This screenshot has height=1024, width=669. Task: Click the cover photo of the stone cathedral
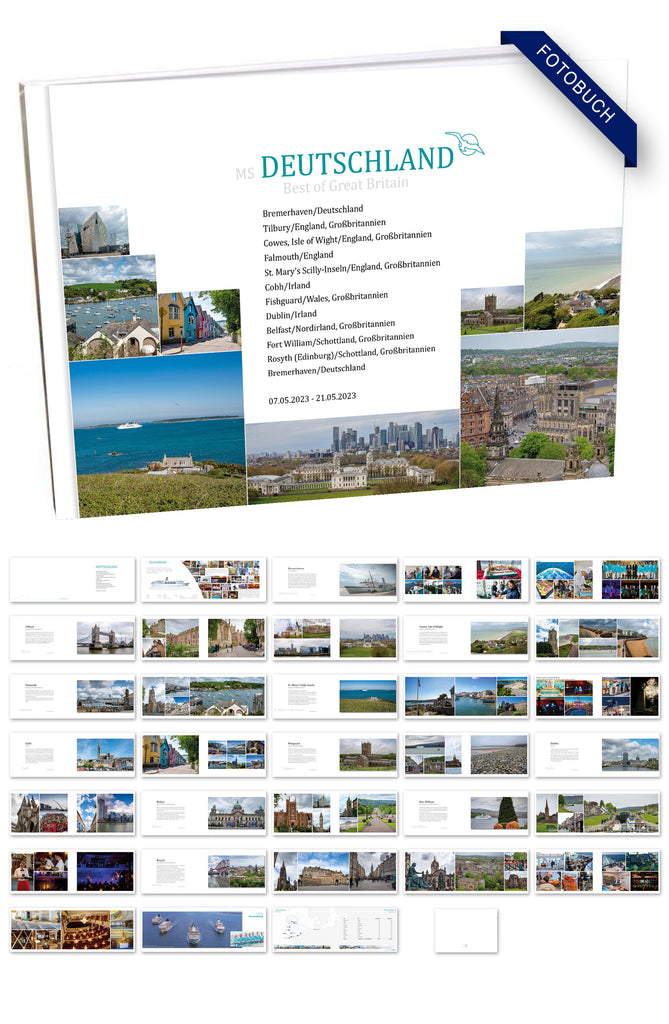click(x=493, y=310)
